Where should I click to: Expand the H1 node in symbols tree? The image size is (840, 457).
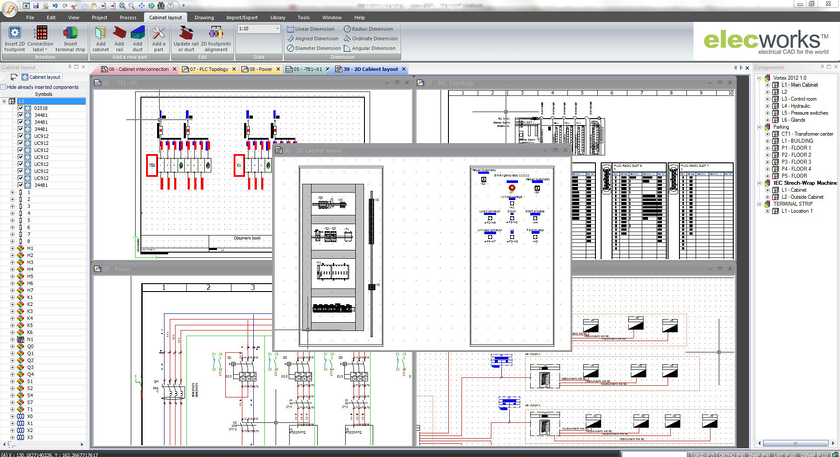click(12, 248)
